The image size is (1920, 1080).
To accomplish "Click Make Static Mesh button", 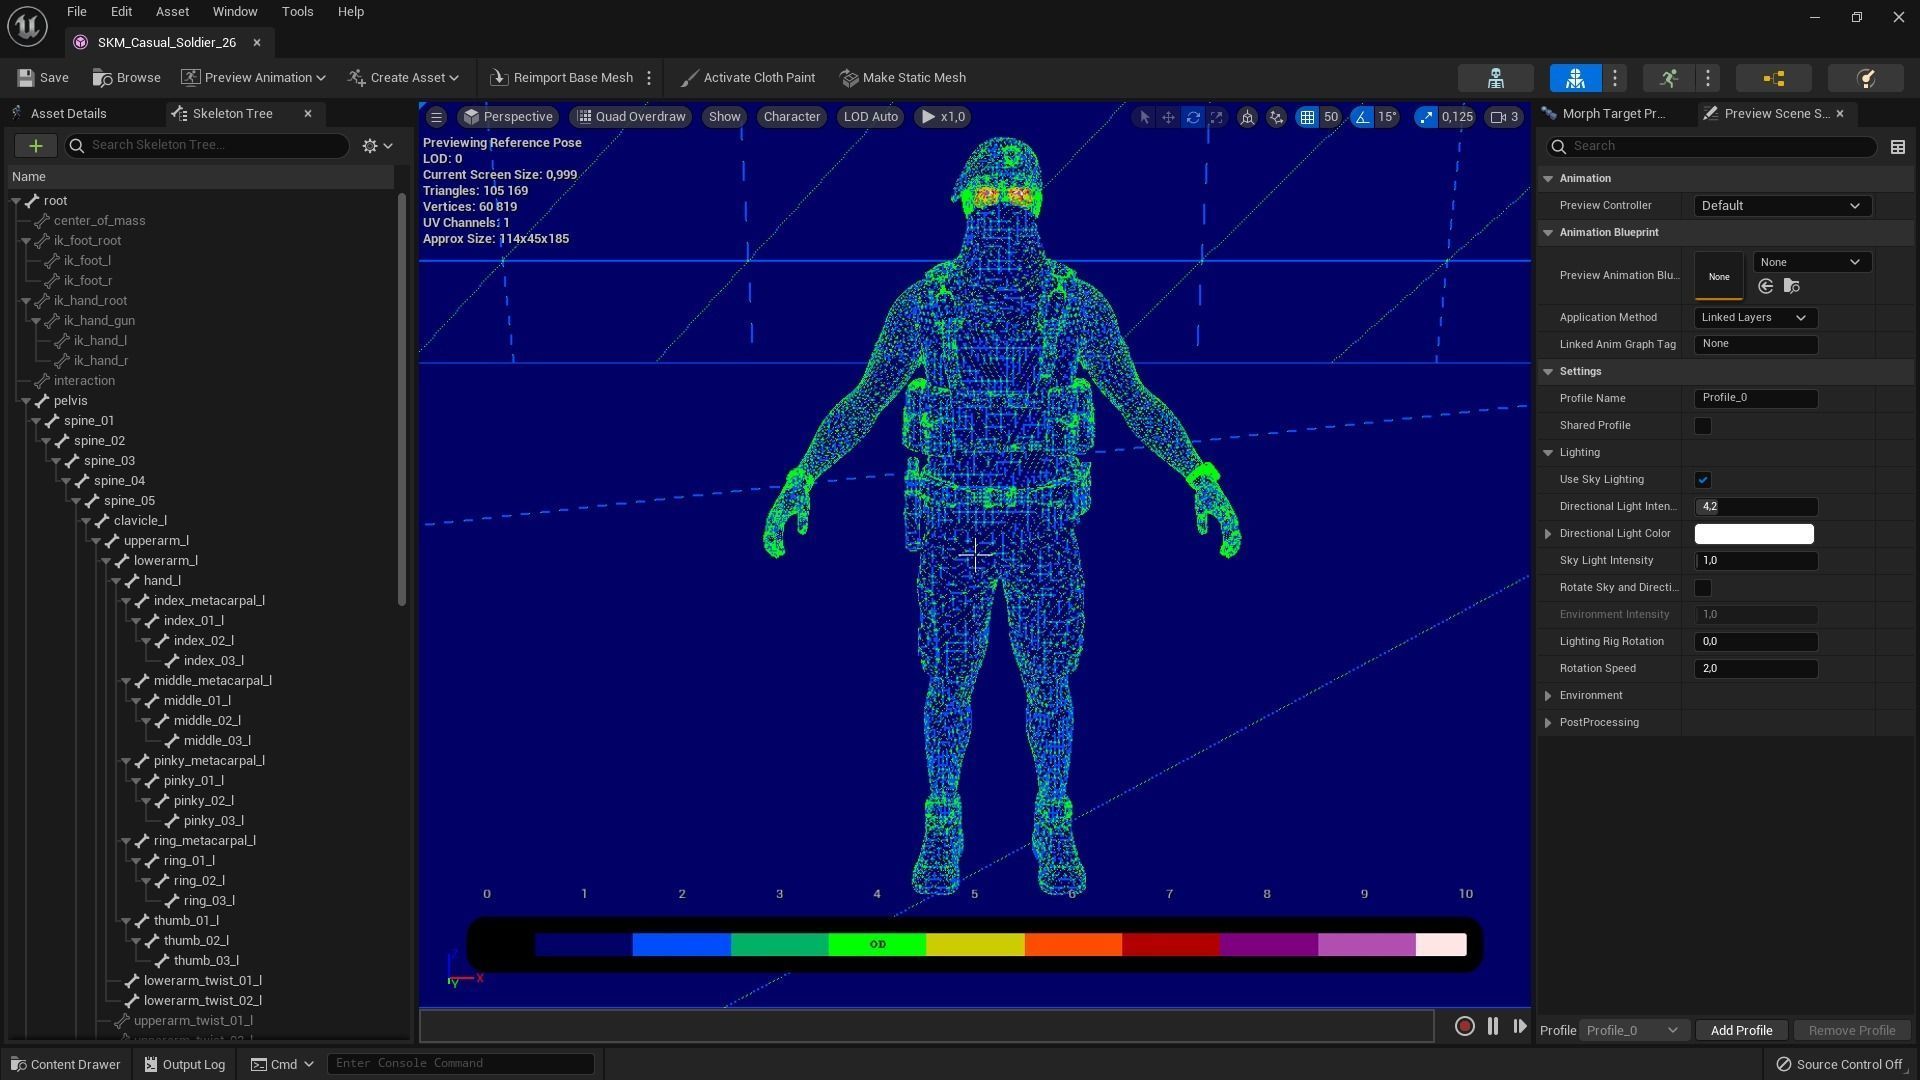I will click(x=903, y=78).
